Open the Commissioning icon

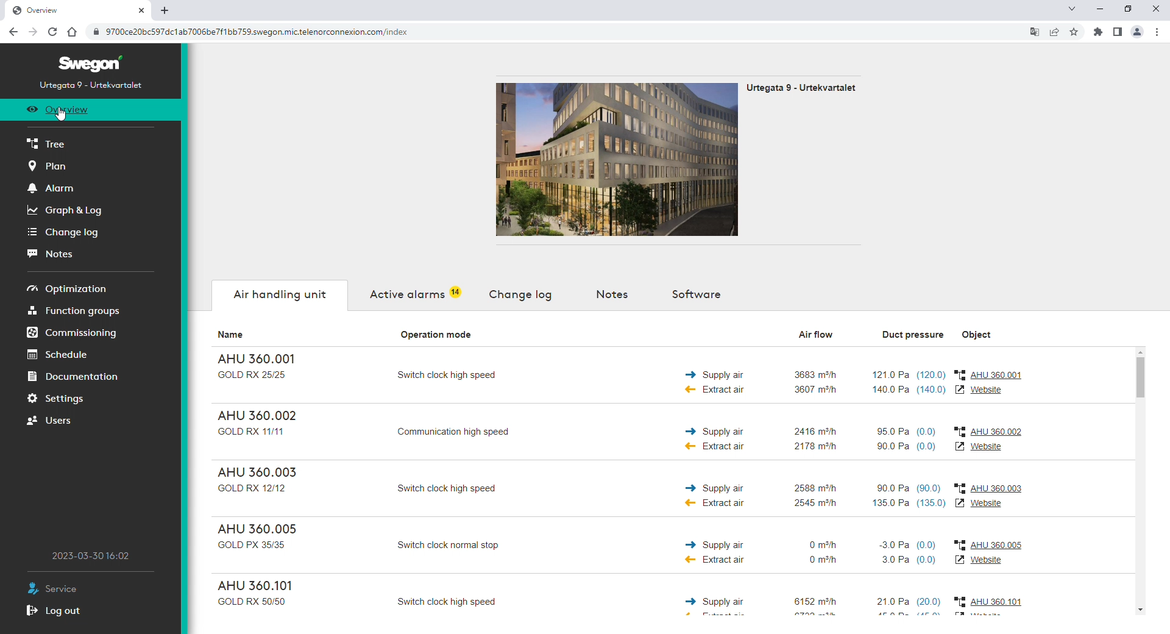click(32, 333)
